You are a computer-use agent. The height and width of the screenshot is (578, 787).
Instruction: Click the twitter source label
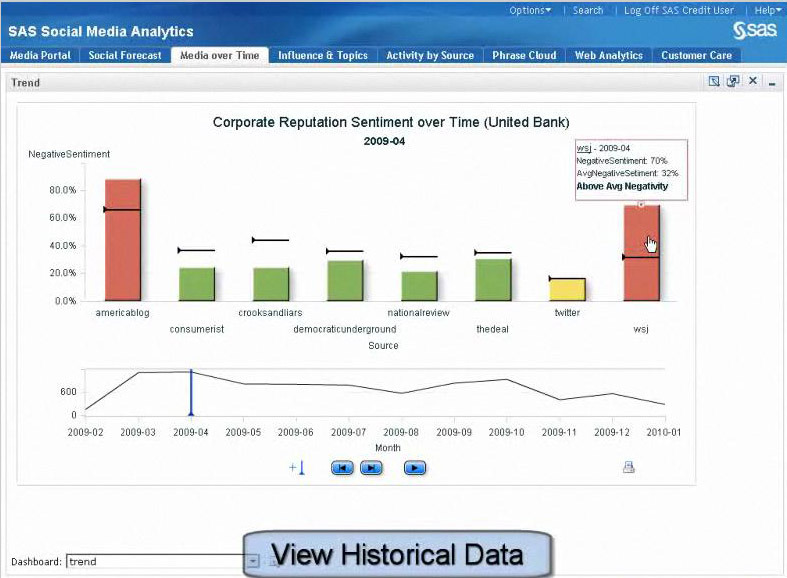pos(567,313)
